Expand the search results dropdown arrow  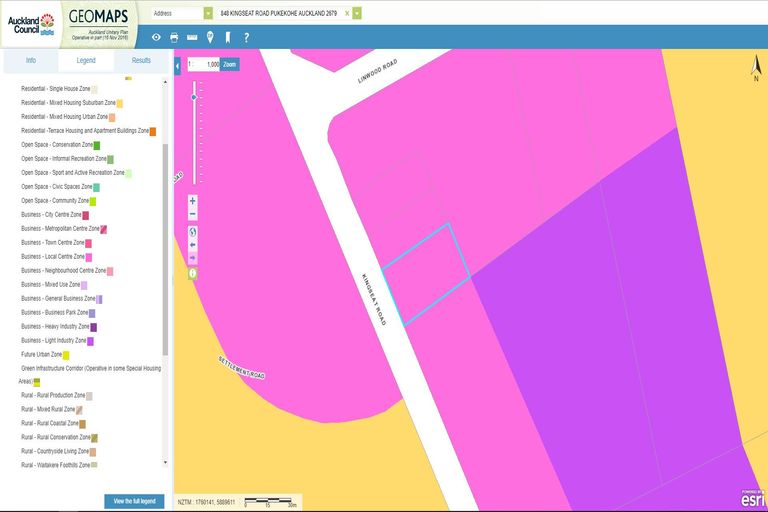click(x=357, y=13)
